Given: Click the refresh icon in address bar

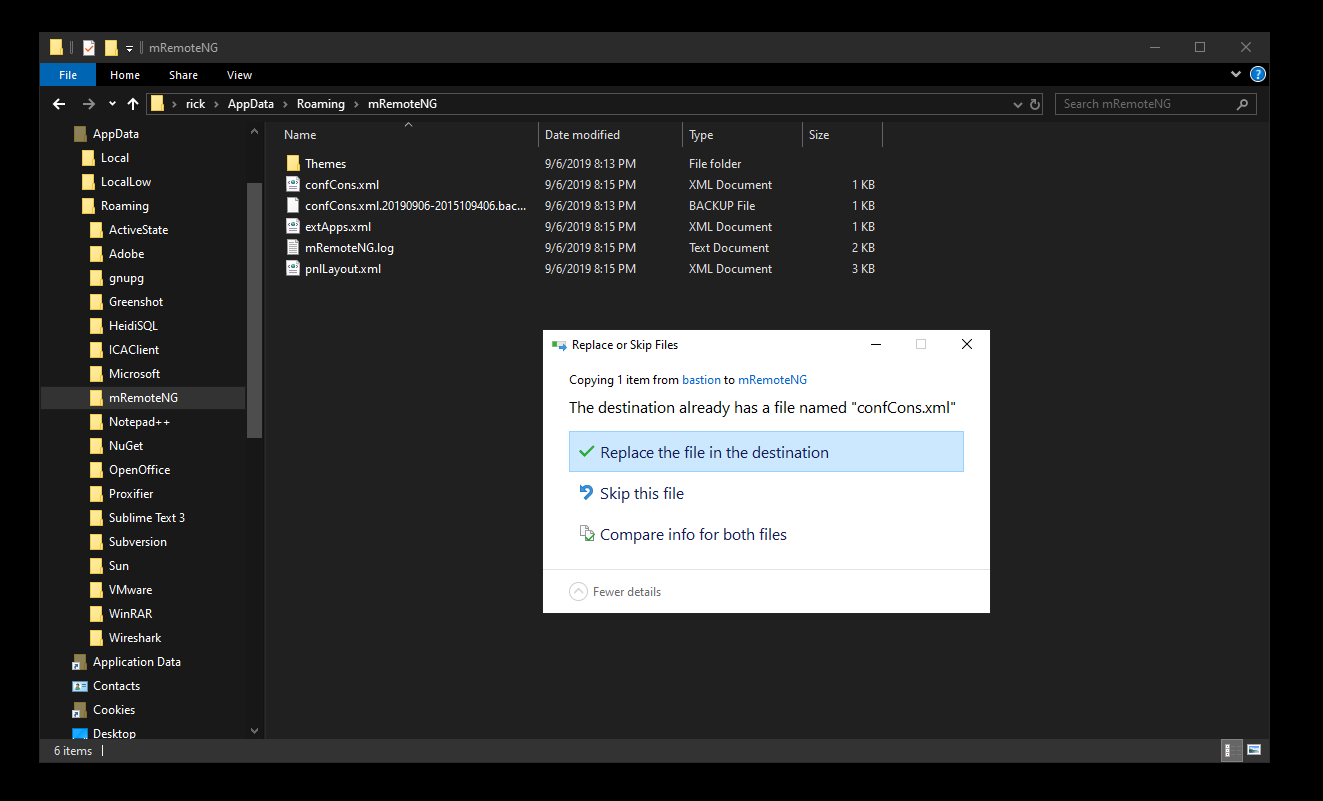Looking at the screenshot, I should point(1035,104).
